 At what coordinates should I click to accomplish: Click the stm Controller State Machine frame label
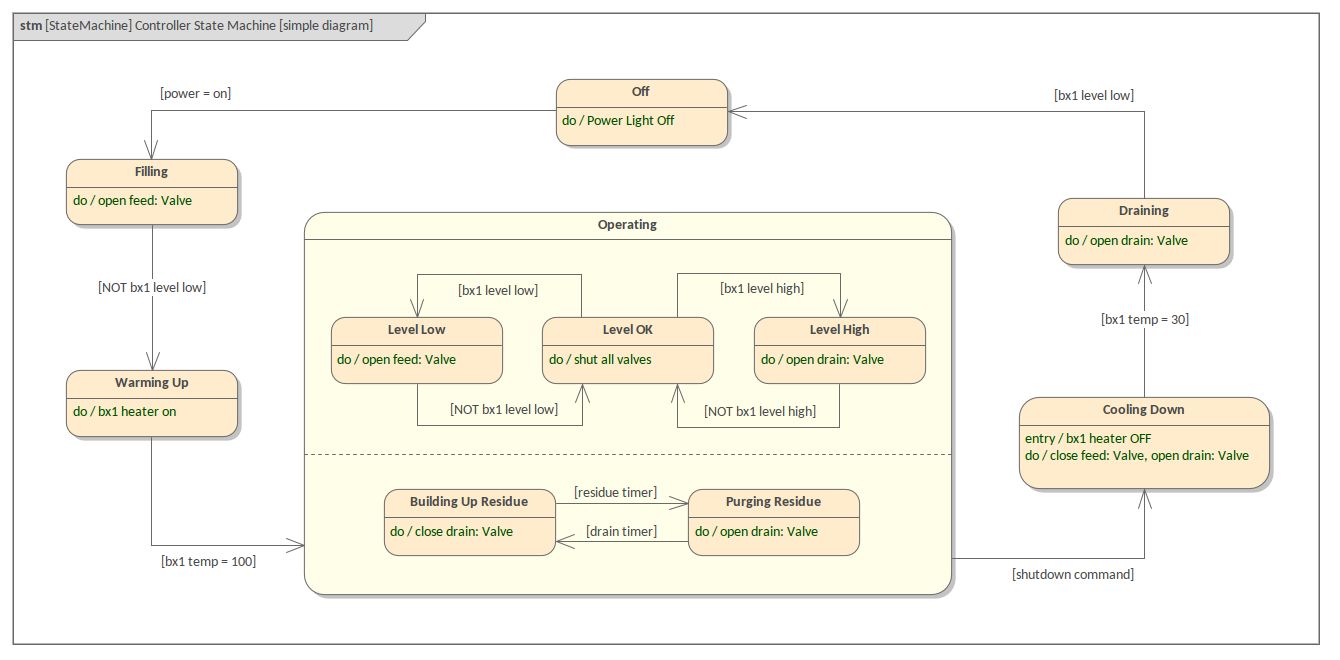[197, 26]
